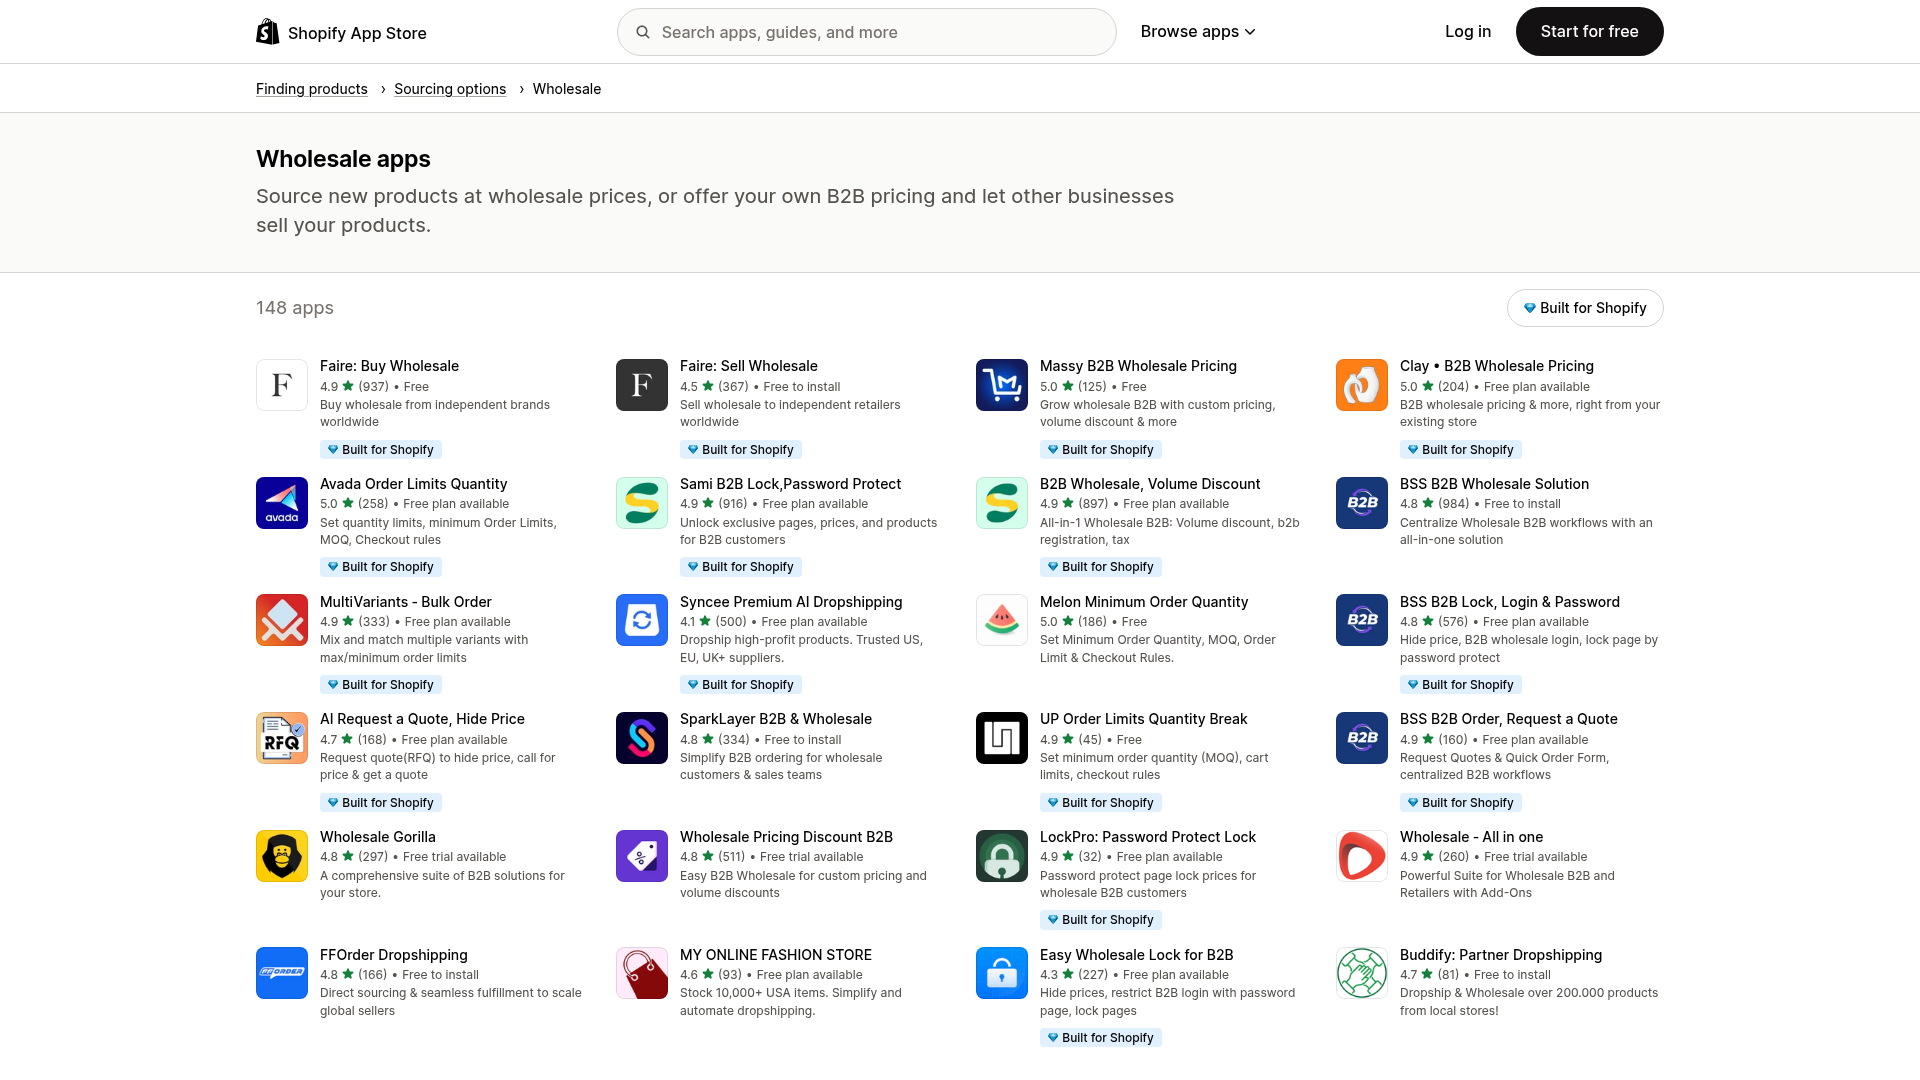Open the SparkLayer B2B & Wholesale icon
The image size is (1920, 1080).
pyautogui.click(x=642, y=738)
